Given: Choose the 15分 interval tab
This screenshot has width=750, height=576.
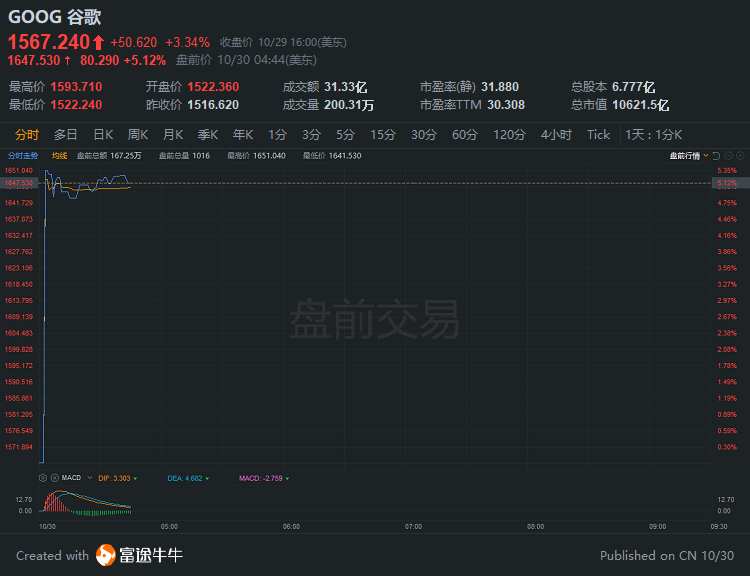Looking at the screenshot, I should point(383,135).
